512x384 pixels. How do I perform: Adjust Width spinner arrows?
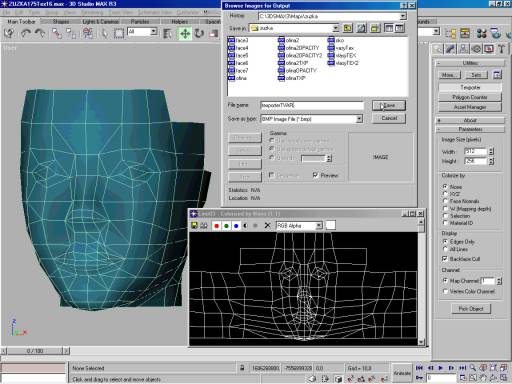pos(491,151)
